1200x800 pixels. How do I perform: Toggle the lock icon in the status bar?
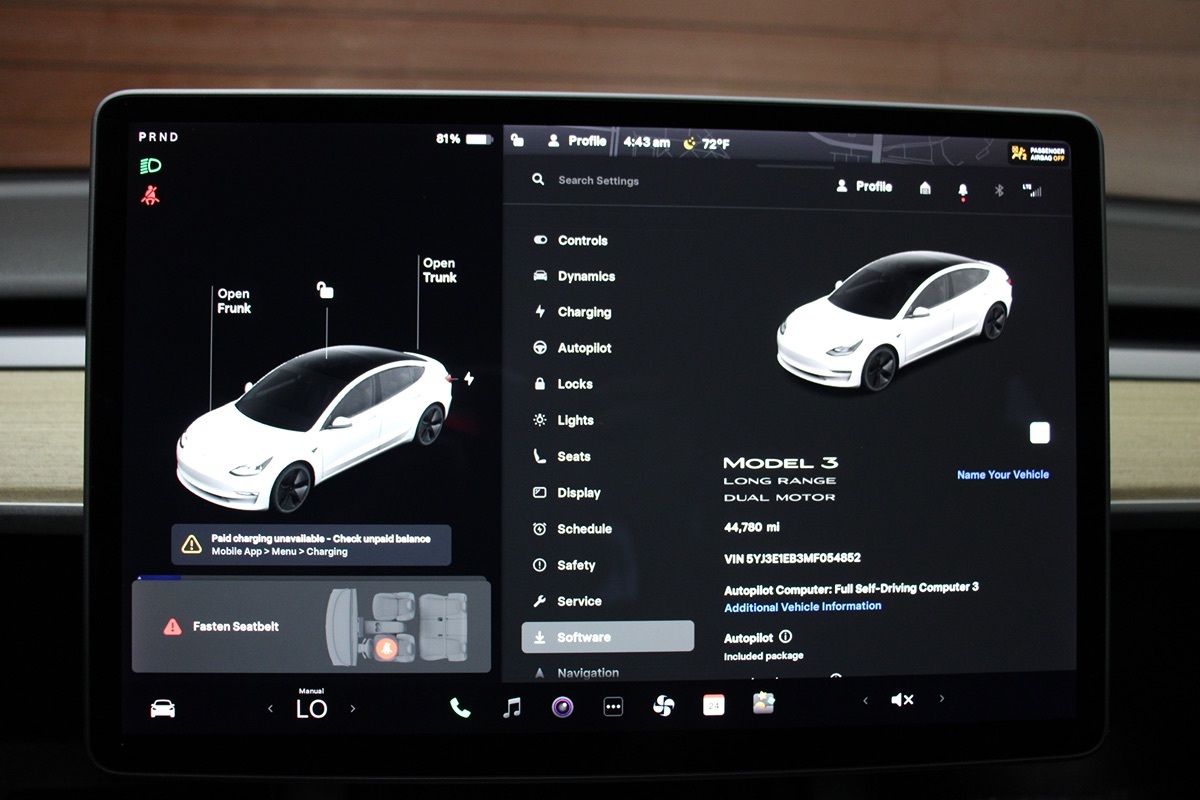[x=517, y=141]
